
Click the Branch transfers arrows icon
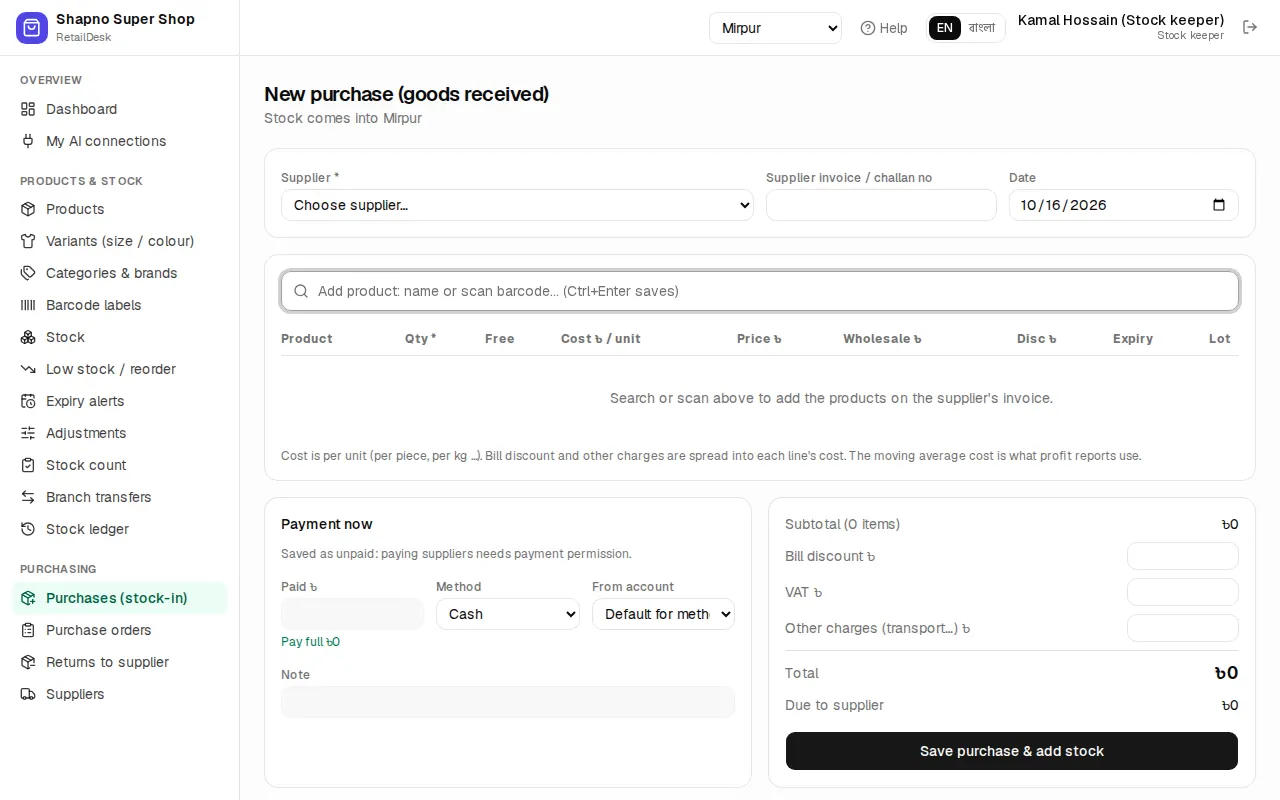[x=28, y=497]
